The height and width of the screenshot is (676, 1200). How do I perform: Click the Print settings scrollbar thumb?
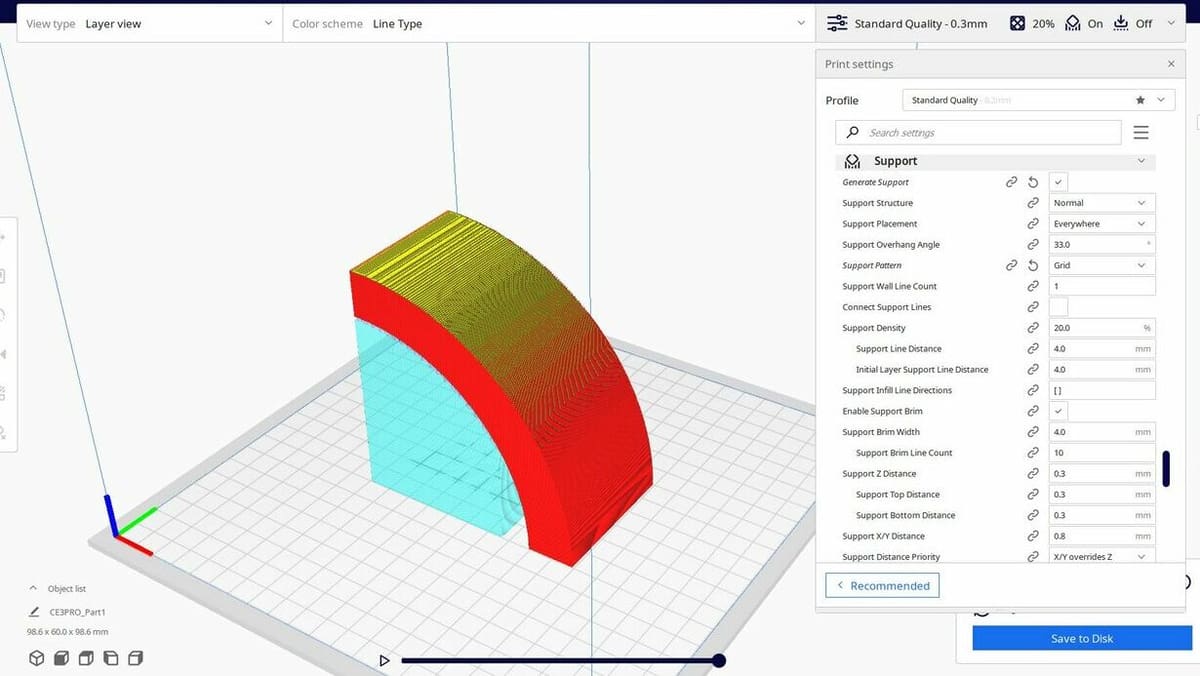point(1166,469)
